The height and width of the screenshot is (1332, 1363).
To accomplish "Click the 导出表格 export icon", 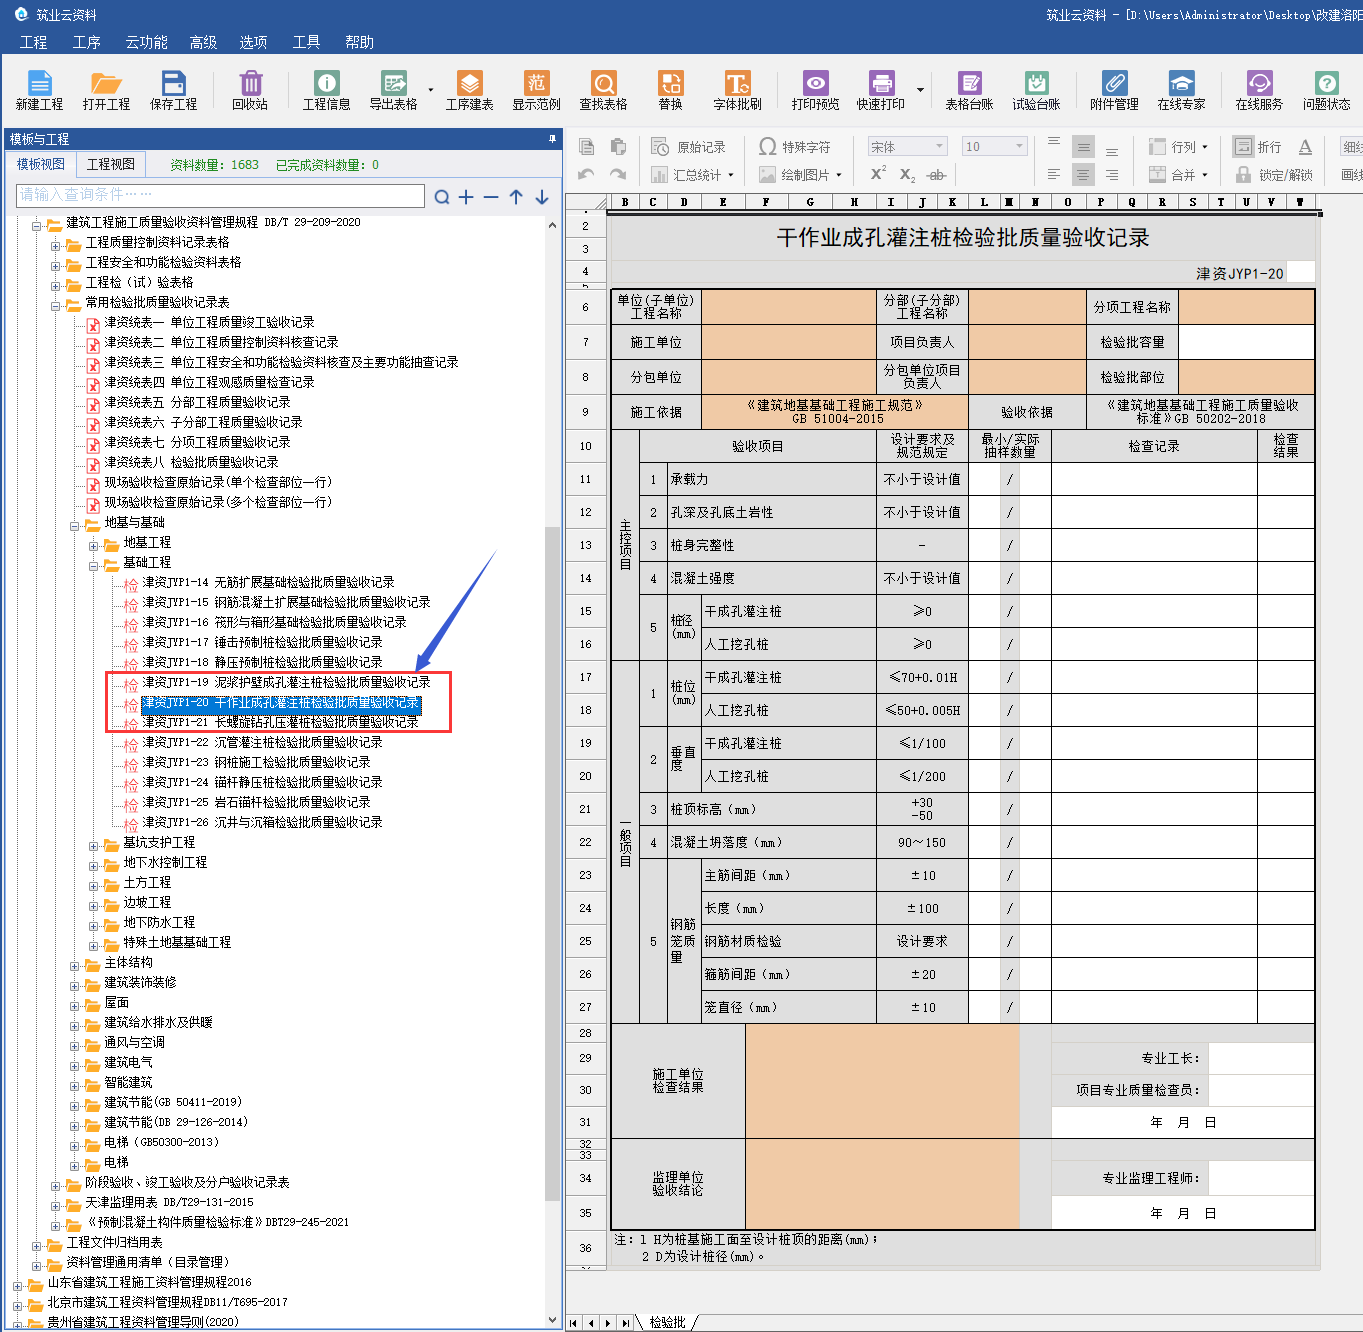I will (x=393, y=90).
